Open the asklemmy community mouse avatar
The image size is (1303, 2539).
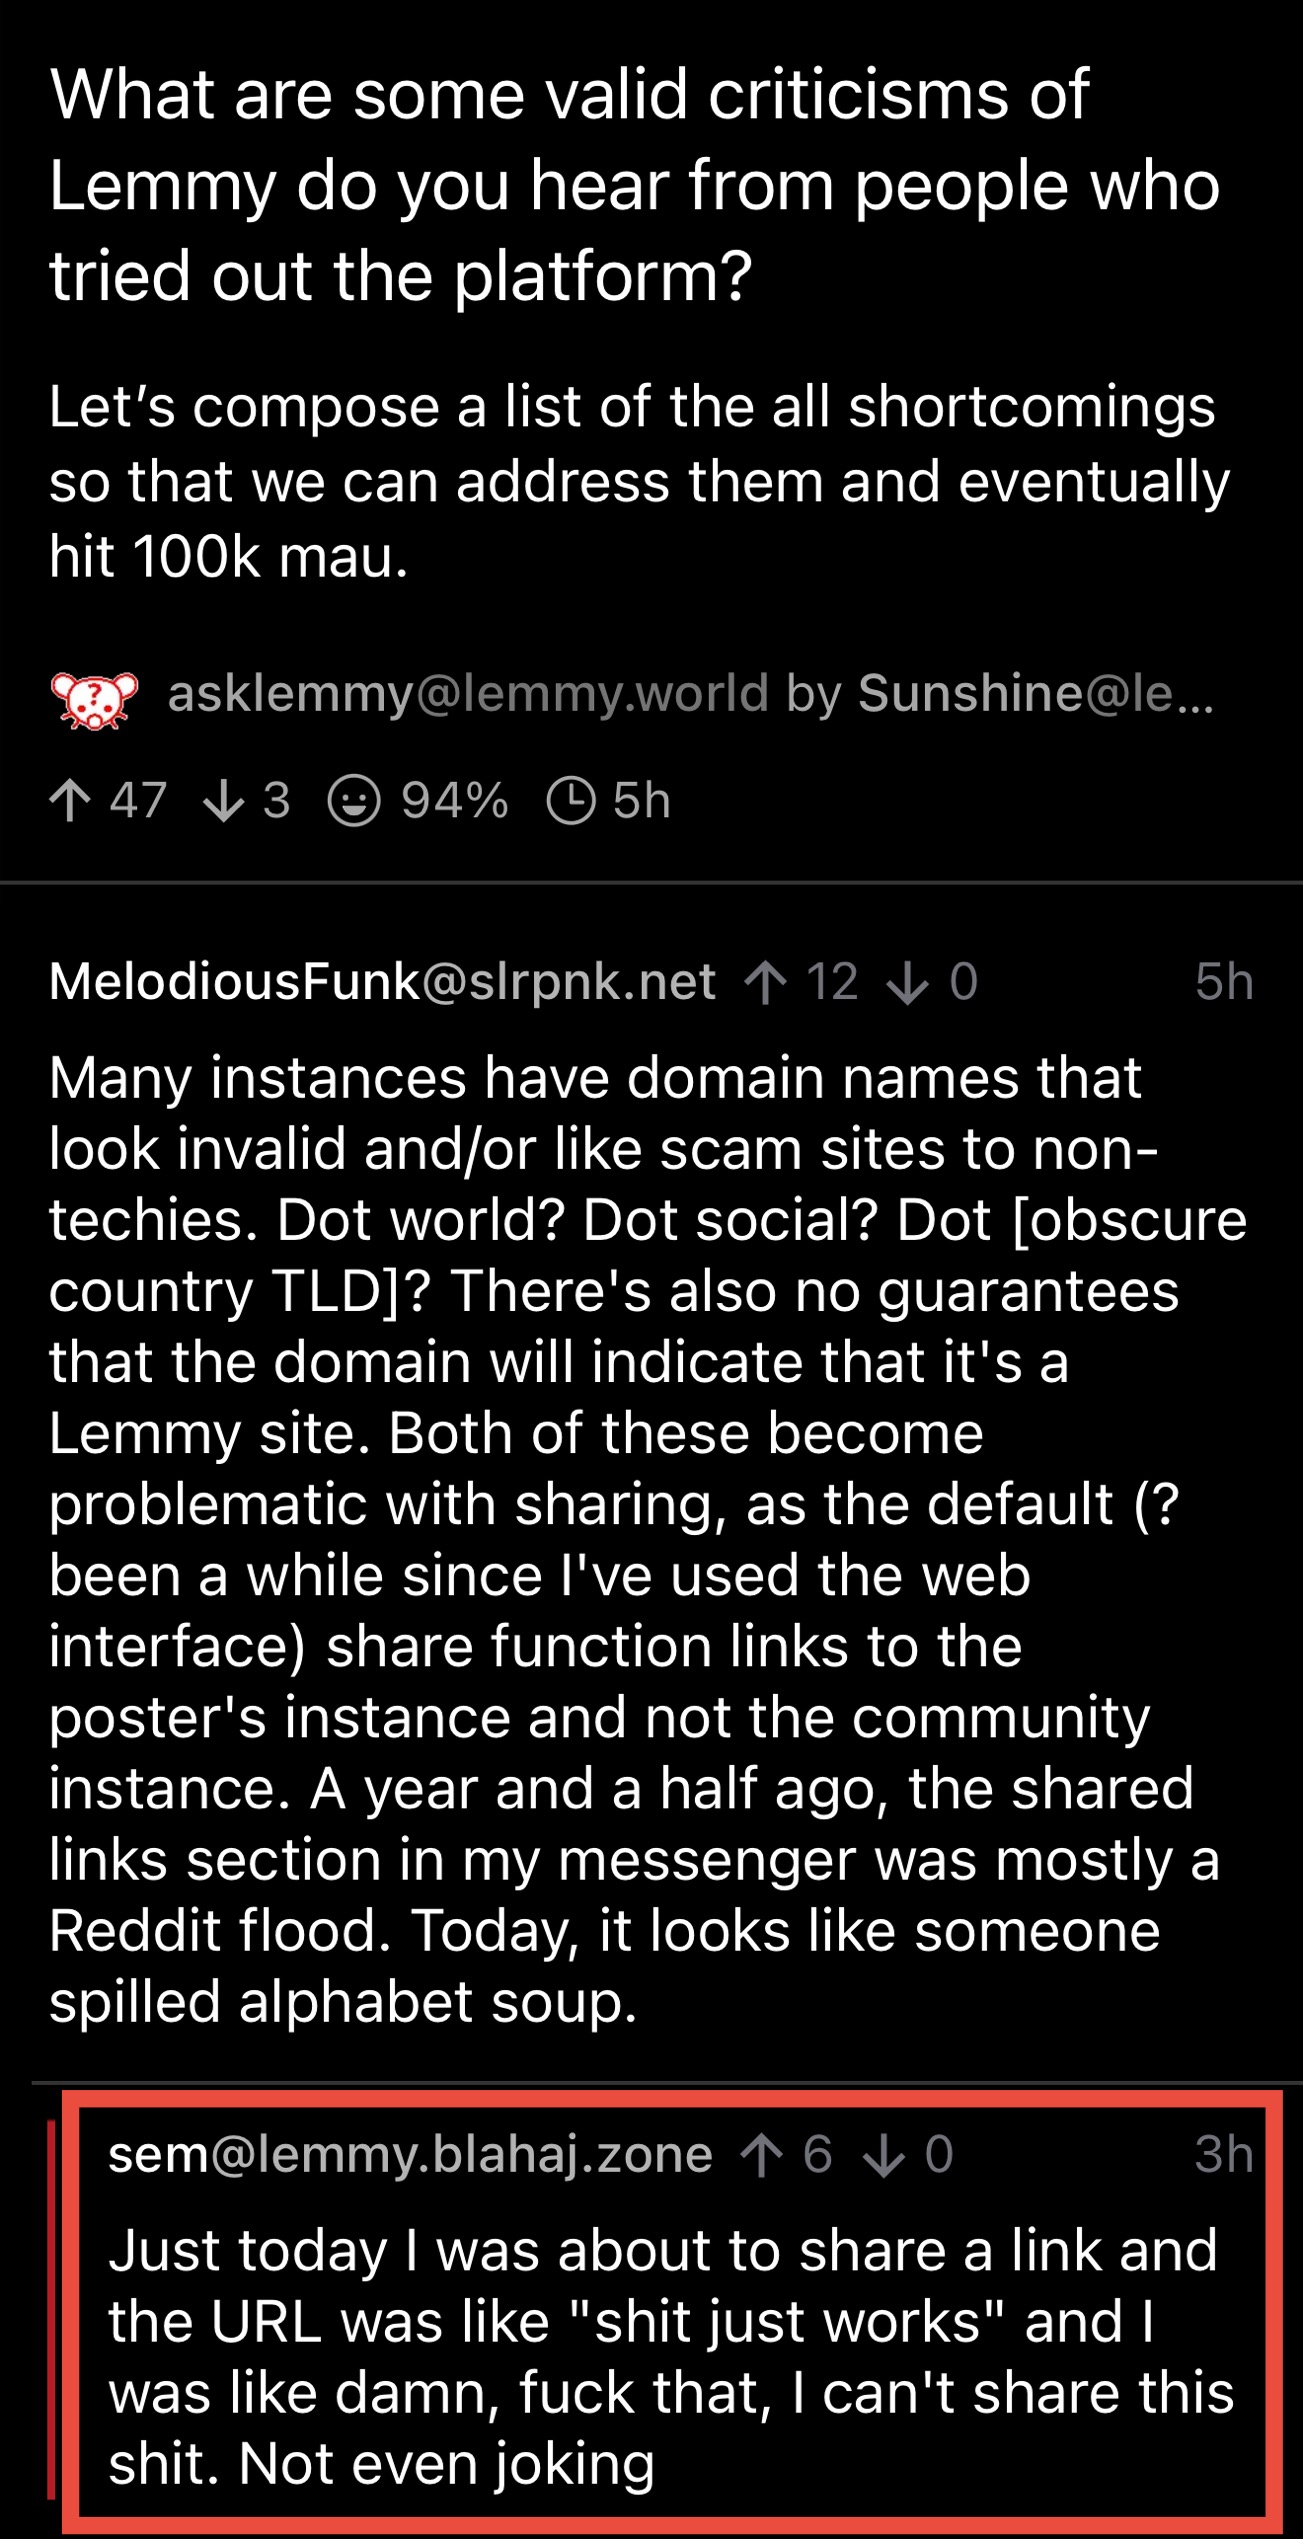[x=94, y=699]
